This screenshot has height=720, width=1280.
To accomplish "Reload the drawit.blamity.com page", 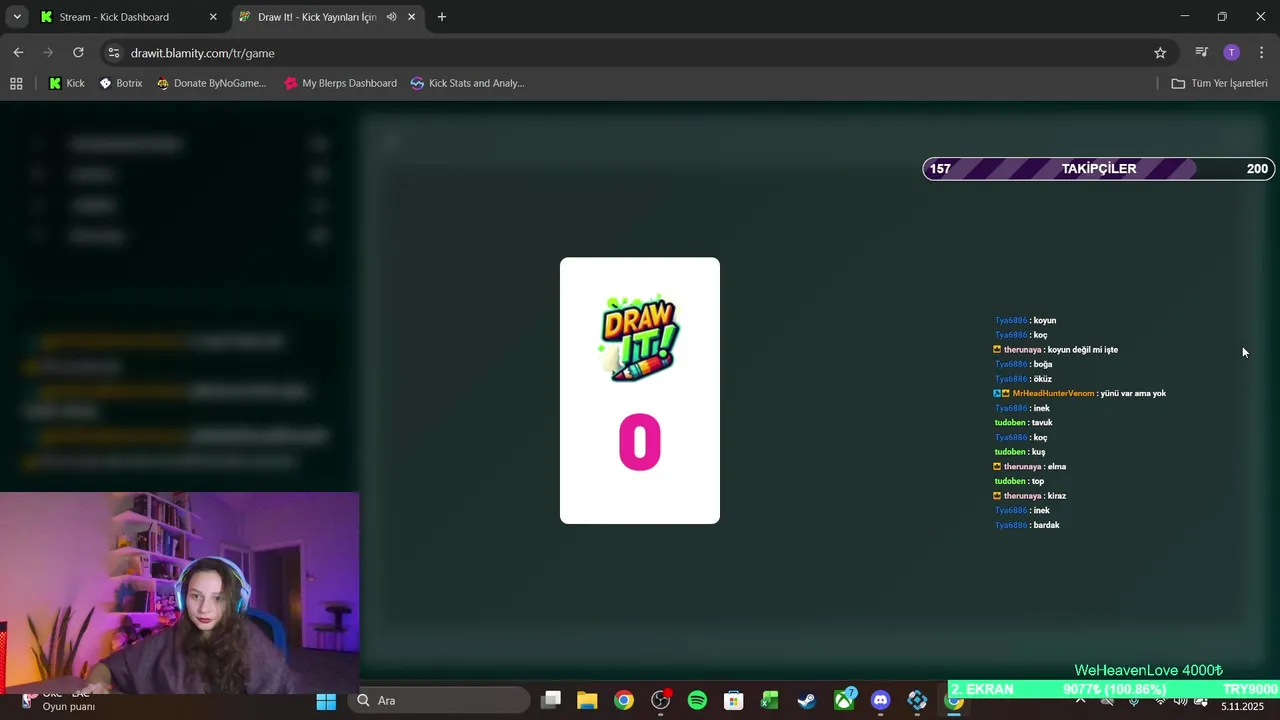I will tap(78, 53).
